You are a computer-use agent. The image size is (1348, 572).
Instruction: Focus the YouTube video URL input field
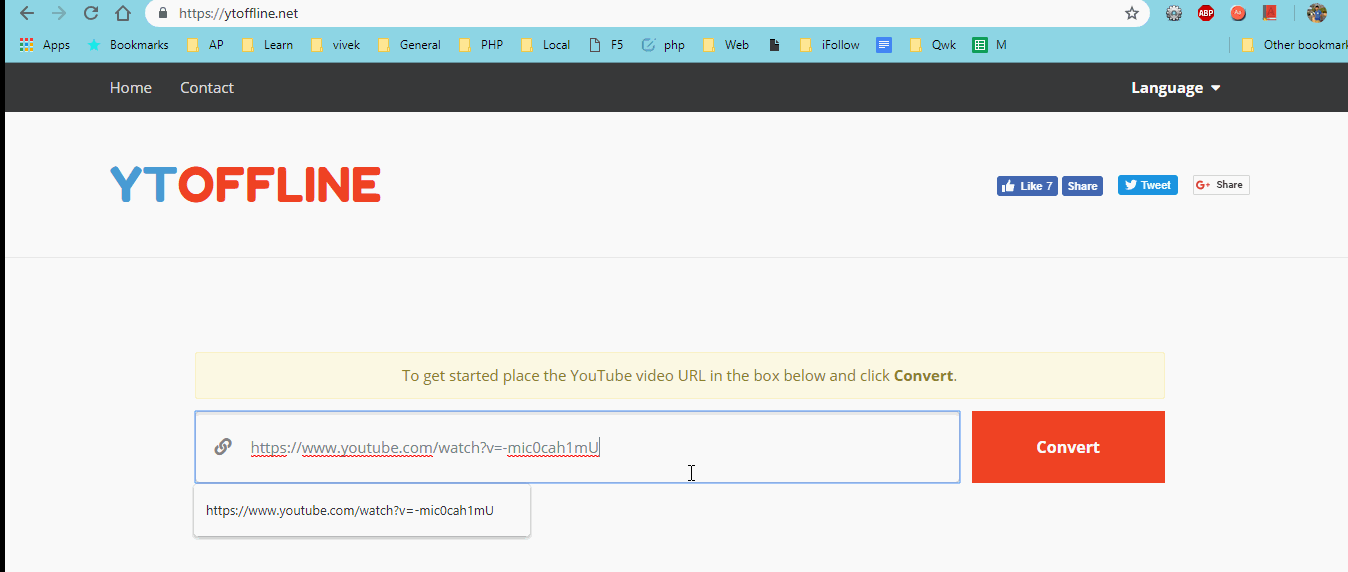600,447
